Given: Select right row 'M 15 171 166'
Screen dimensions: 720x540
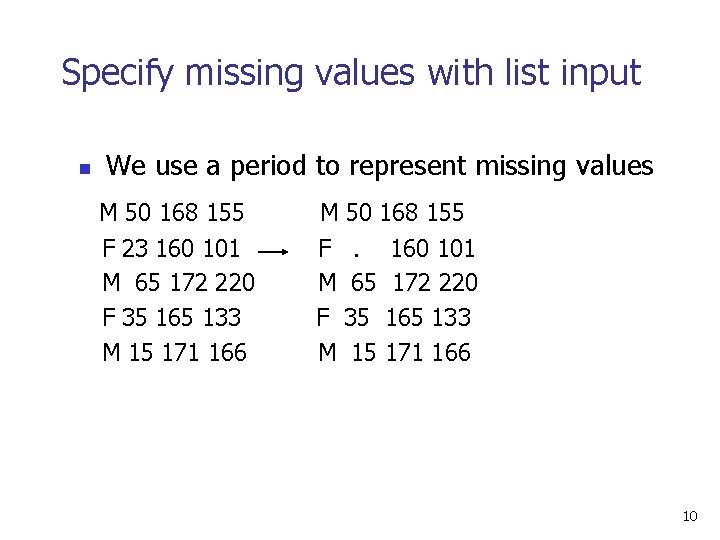Looking at the screenshot, I should point(394,353).
